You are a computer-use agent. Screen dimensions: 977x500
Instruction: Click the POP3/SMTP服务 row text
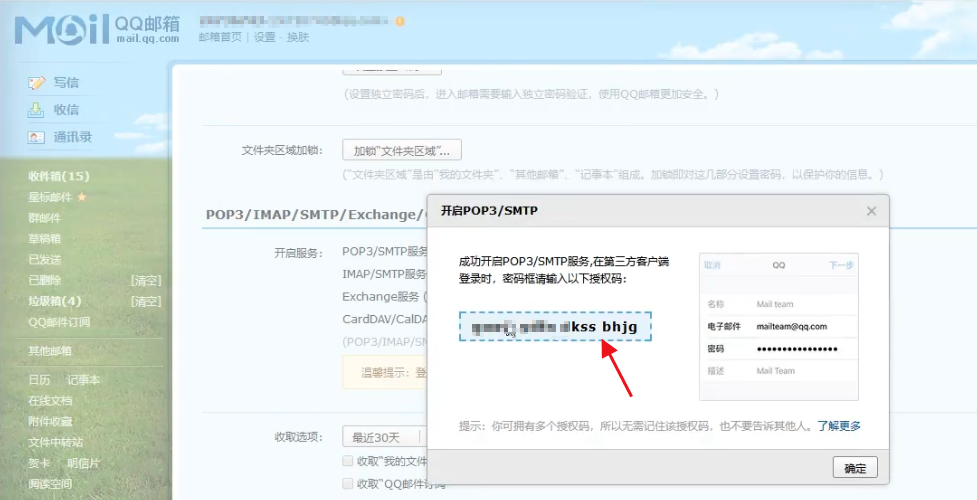(384, 252)
